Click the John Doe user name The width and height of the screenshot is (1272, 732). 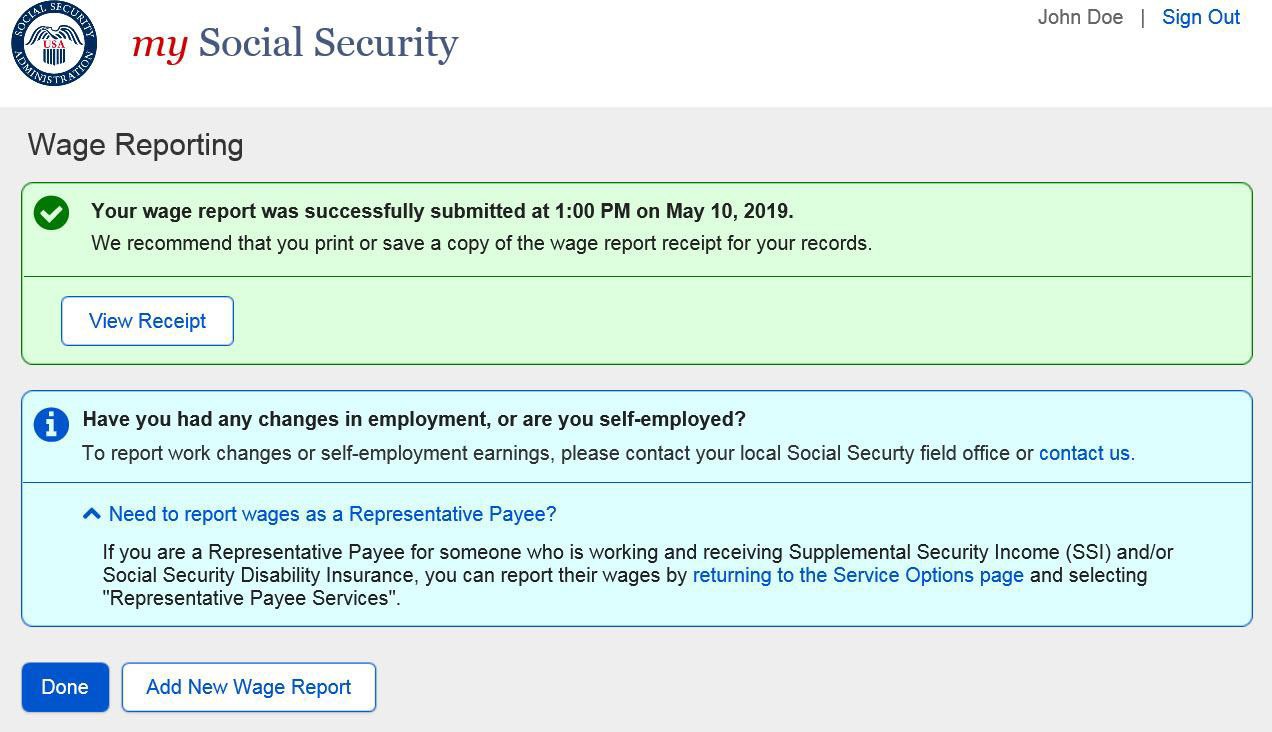(x=1080, y=18)
